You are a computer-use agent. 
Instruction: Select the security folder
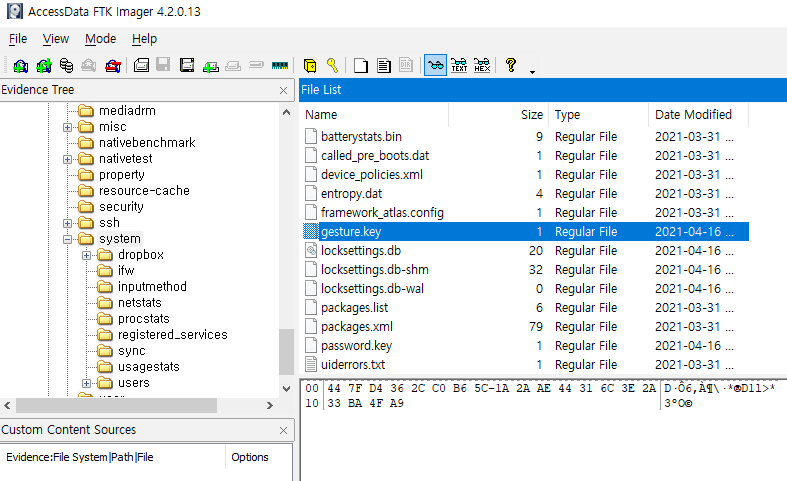tap(121, 207)
